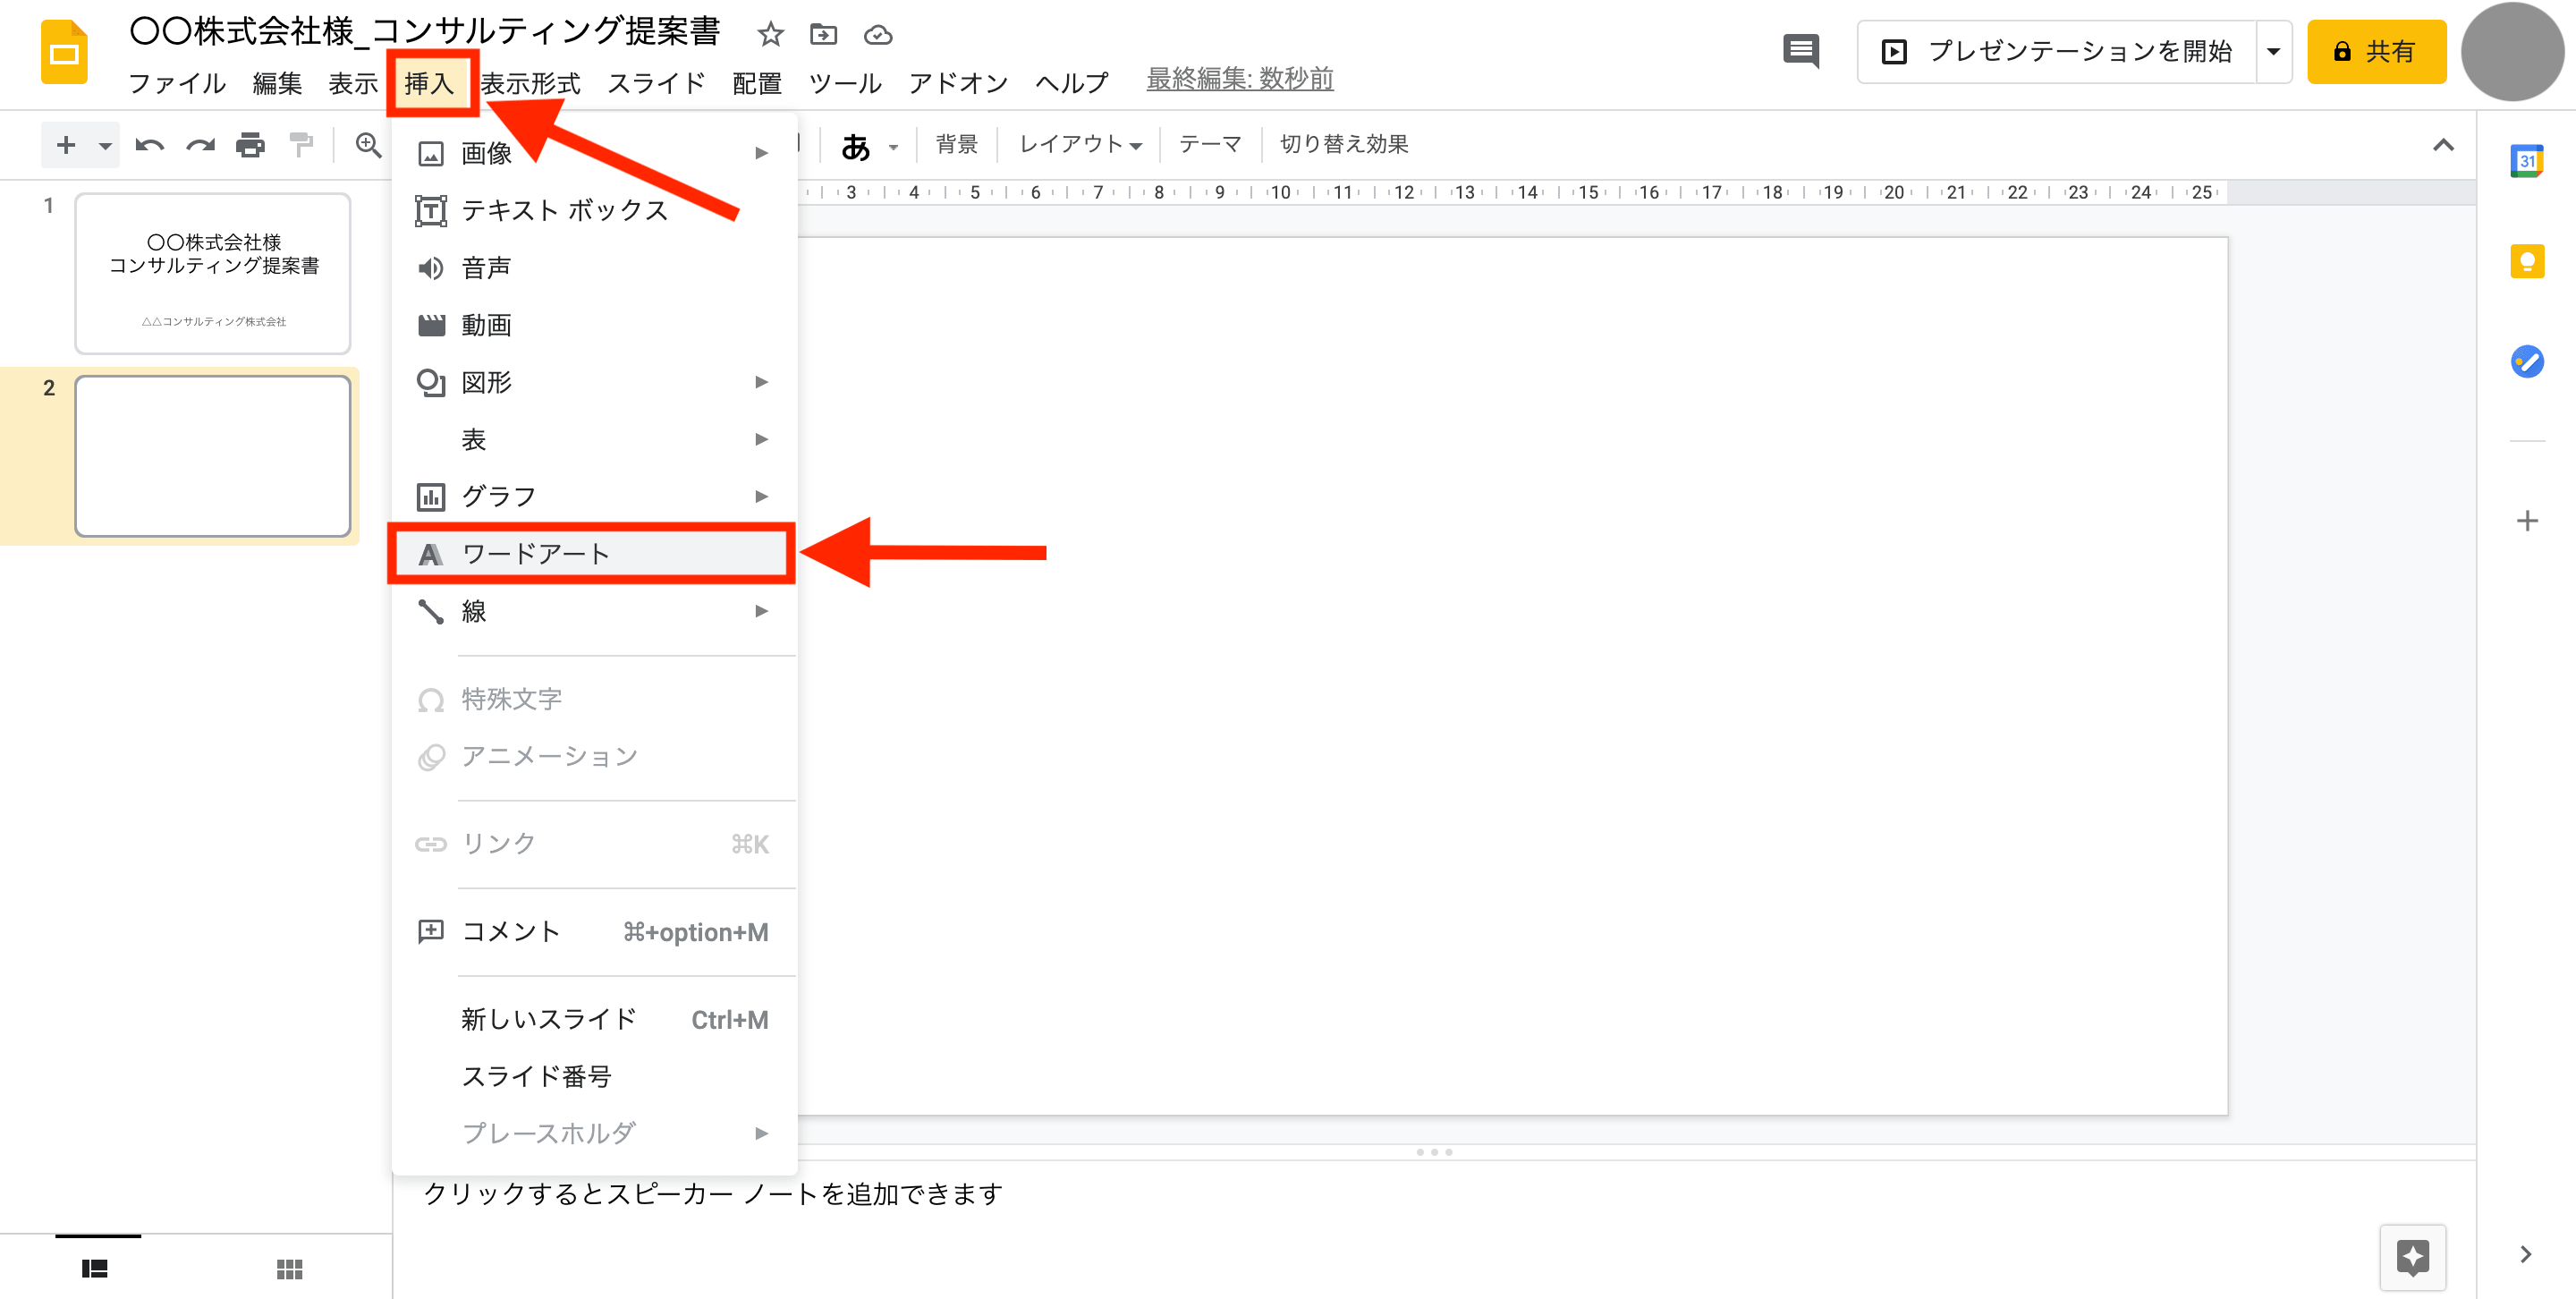
Task: Open the 表示 menu
Action: 353,83
